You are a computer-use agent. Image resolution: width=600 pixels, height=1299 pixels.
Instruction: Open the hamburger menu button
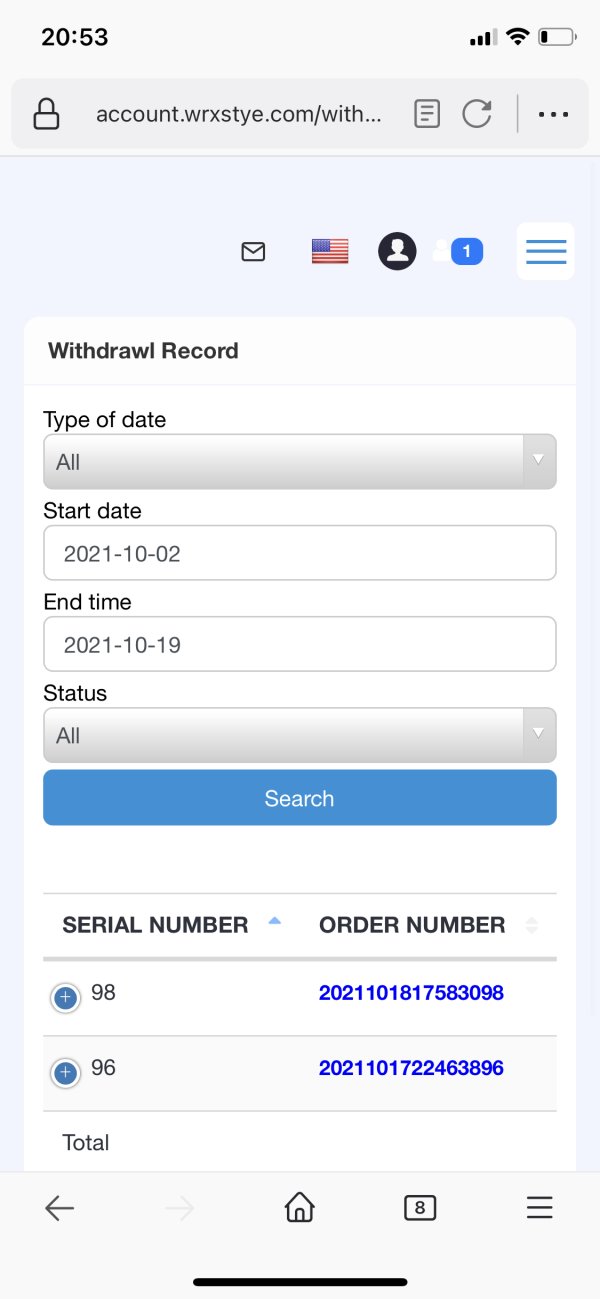(546, 251)
